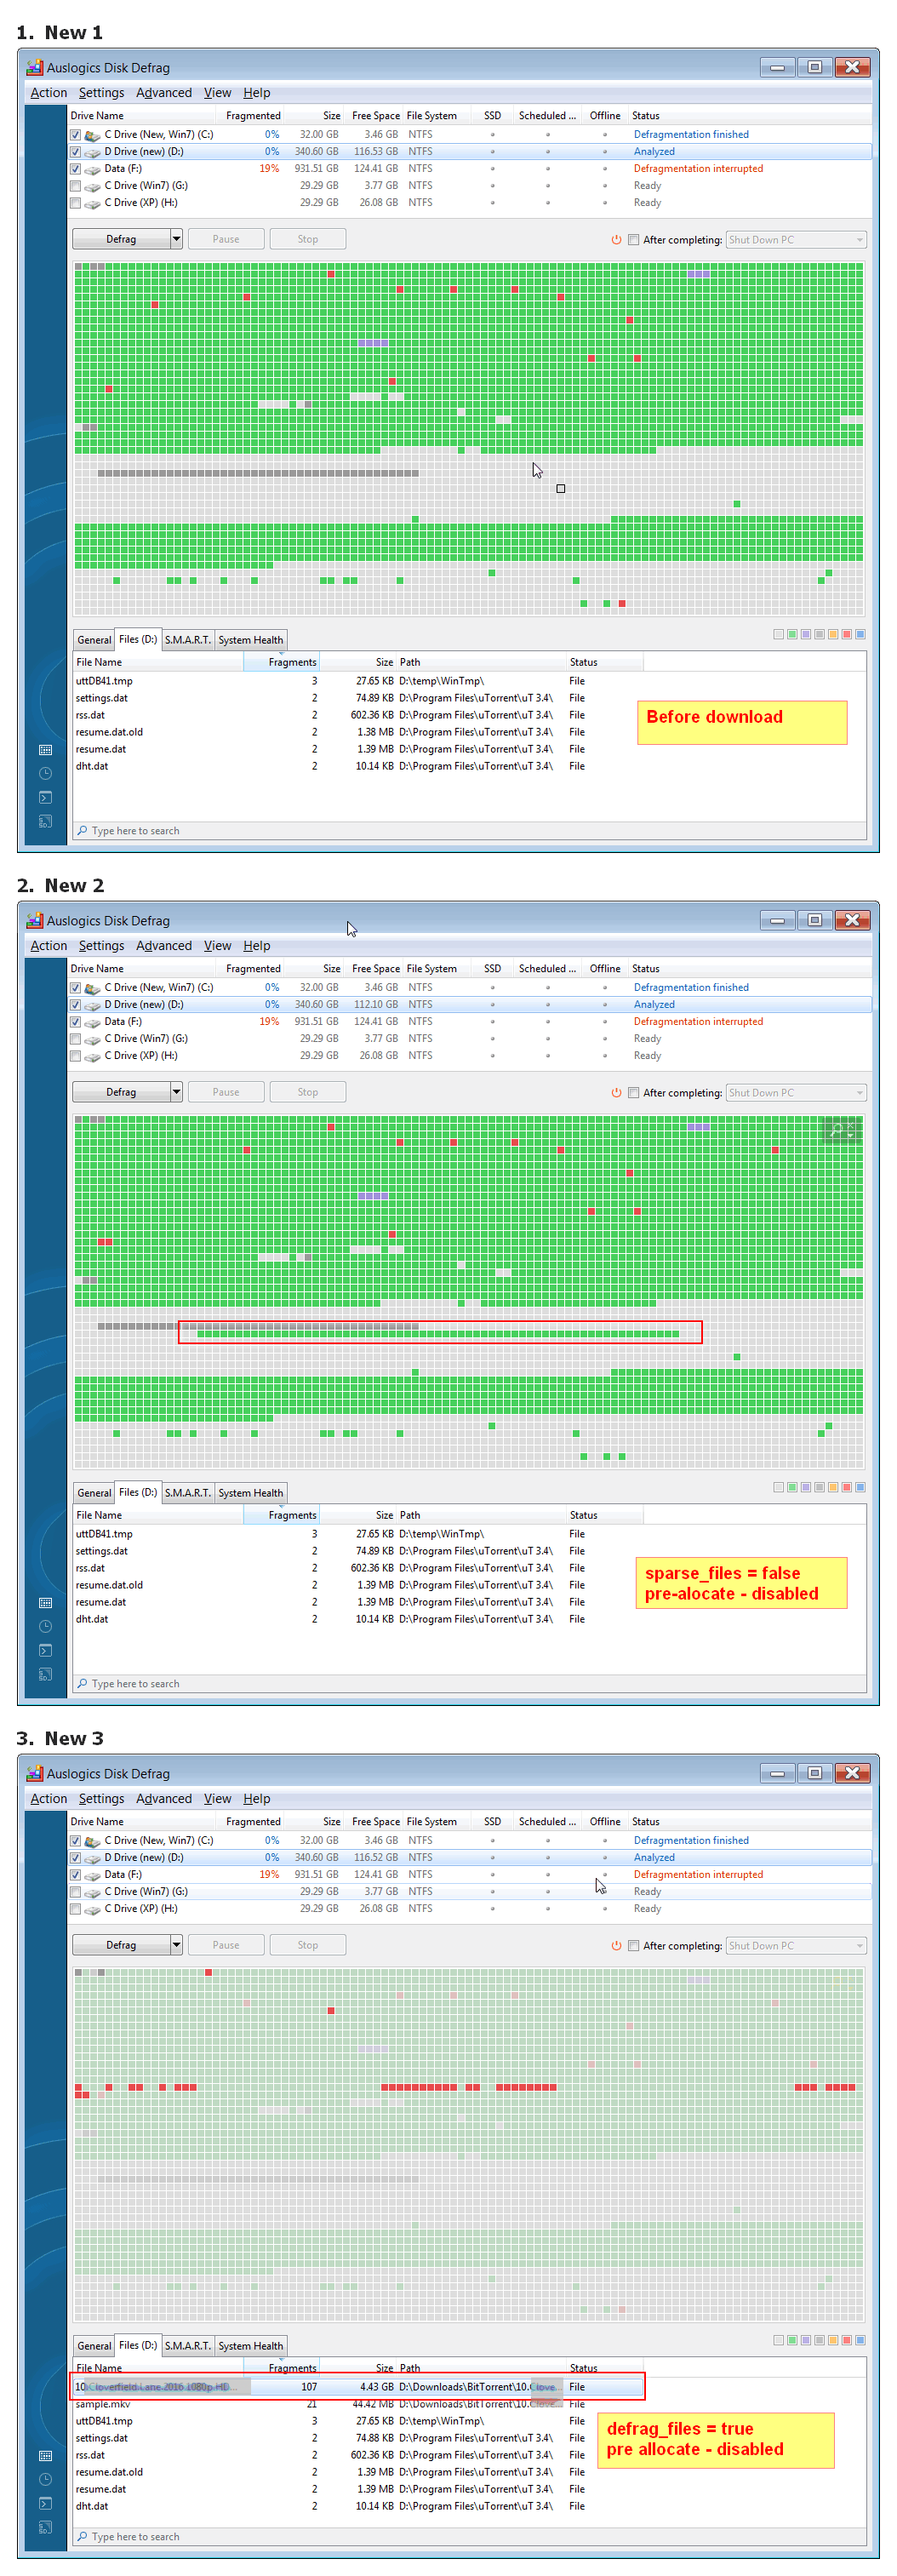
Task: Check the C Drive (XP) (H:) checkbox in window 1
Action: [76, 203]
